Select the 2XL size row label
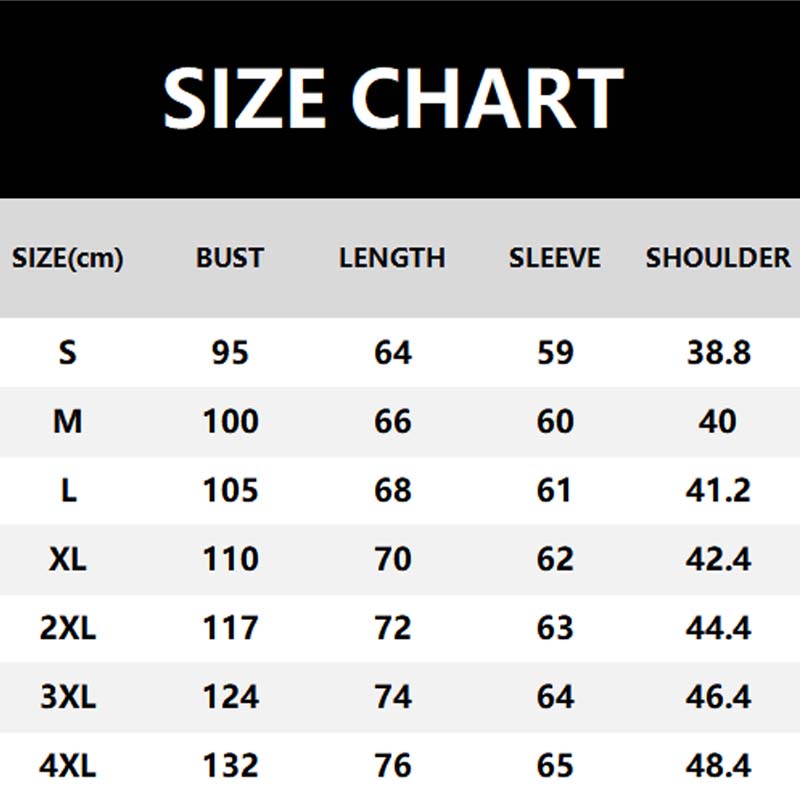Viewport: 800px width, 800px height. 67,628
